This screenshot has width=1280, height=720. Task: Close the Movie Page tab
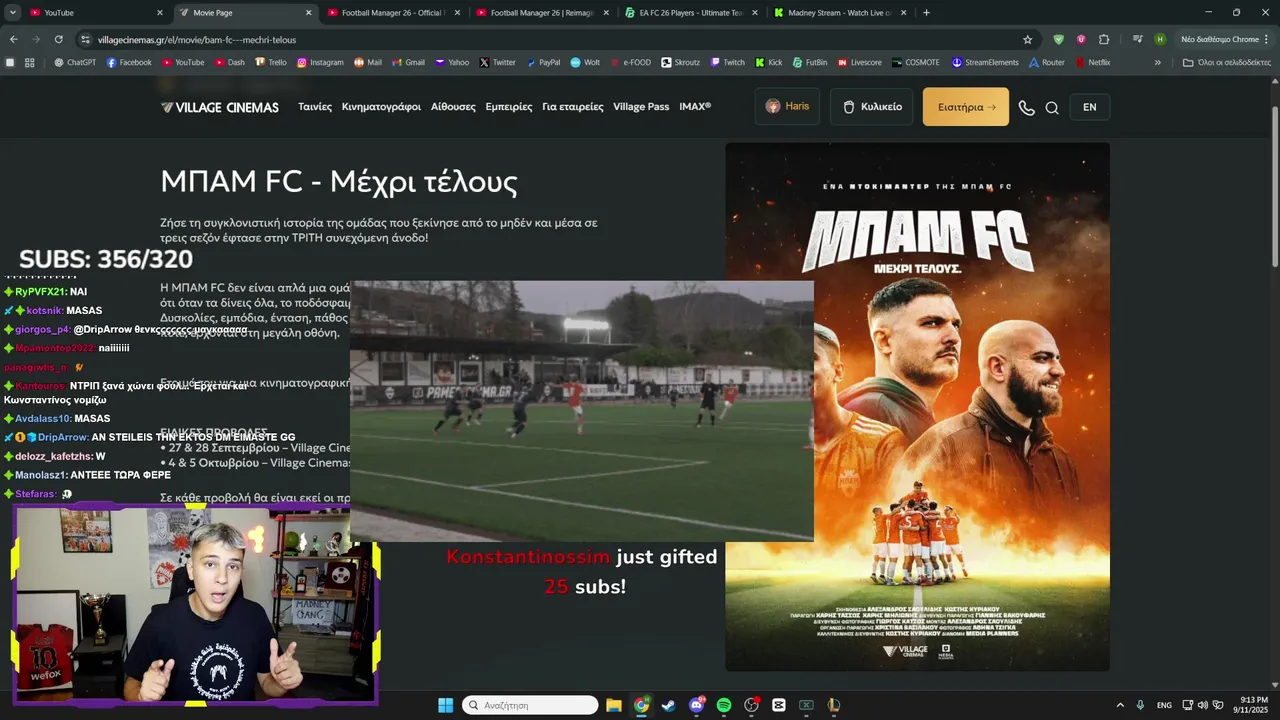pyautogui.click(x=308, y=13)
